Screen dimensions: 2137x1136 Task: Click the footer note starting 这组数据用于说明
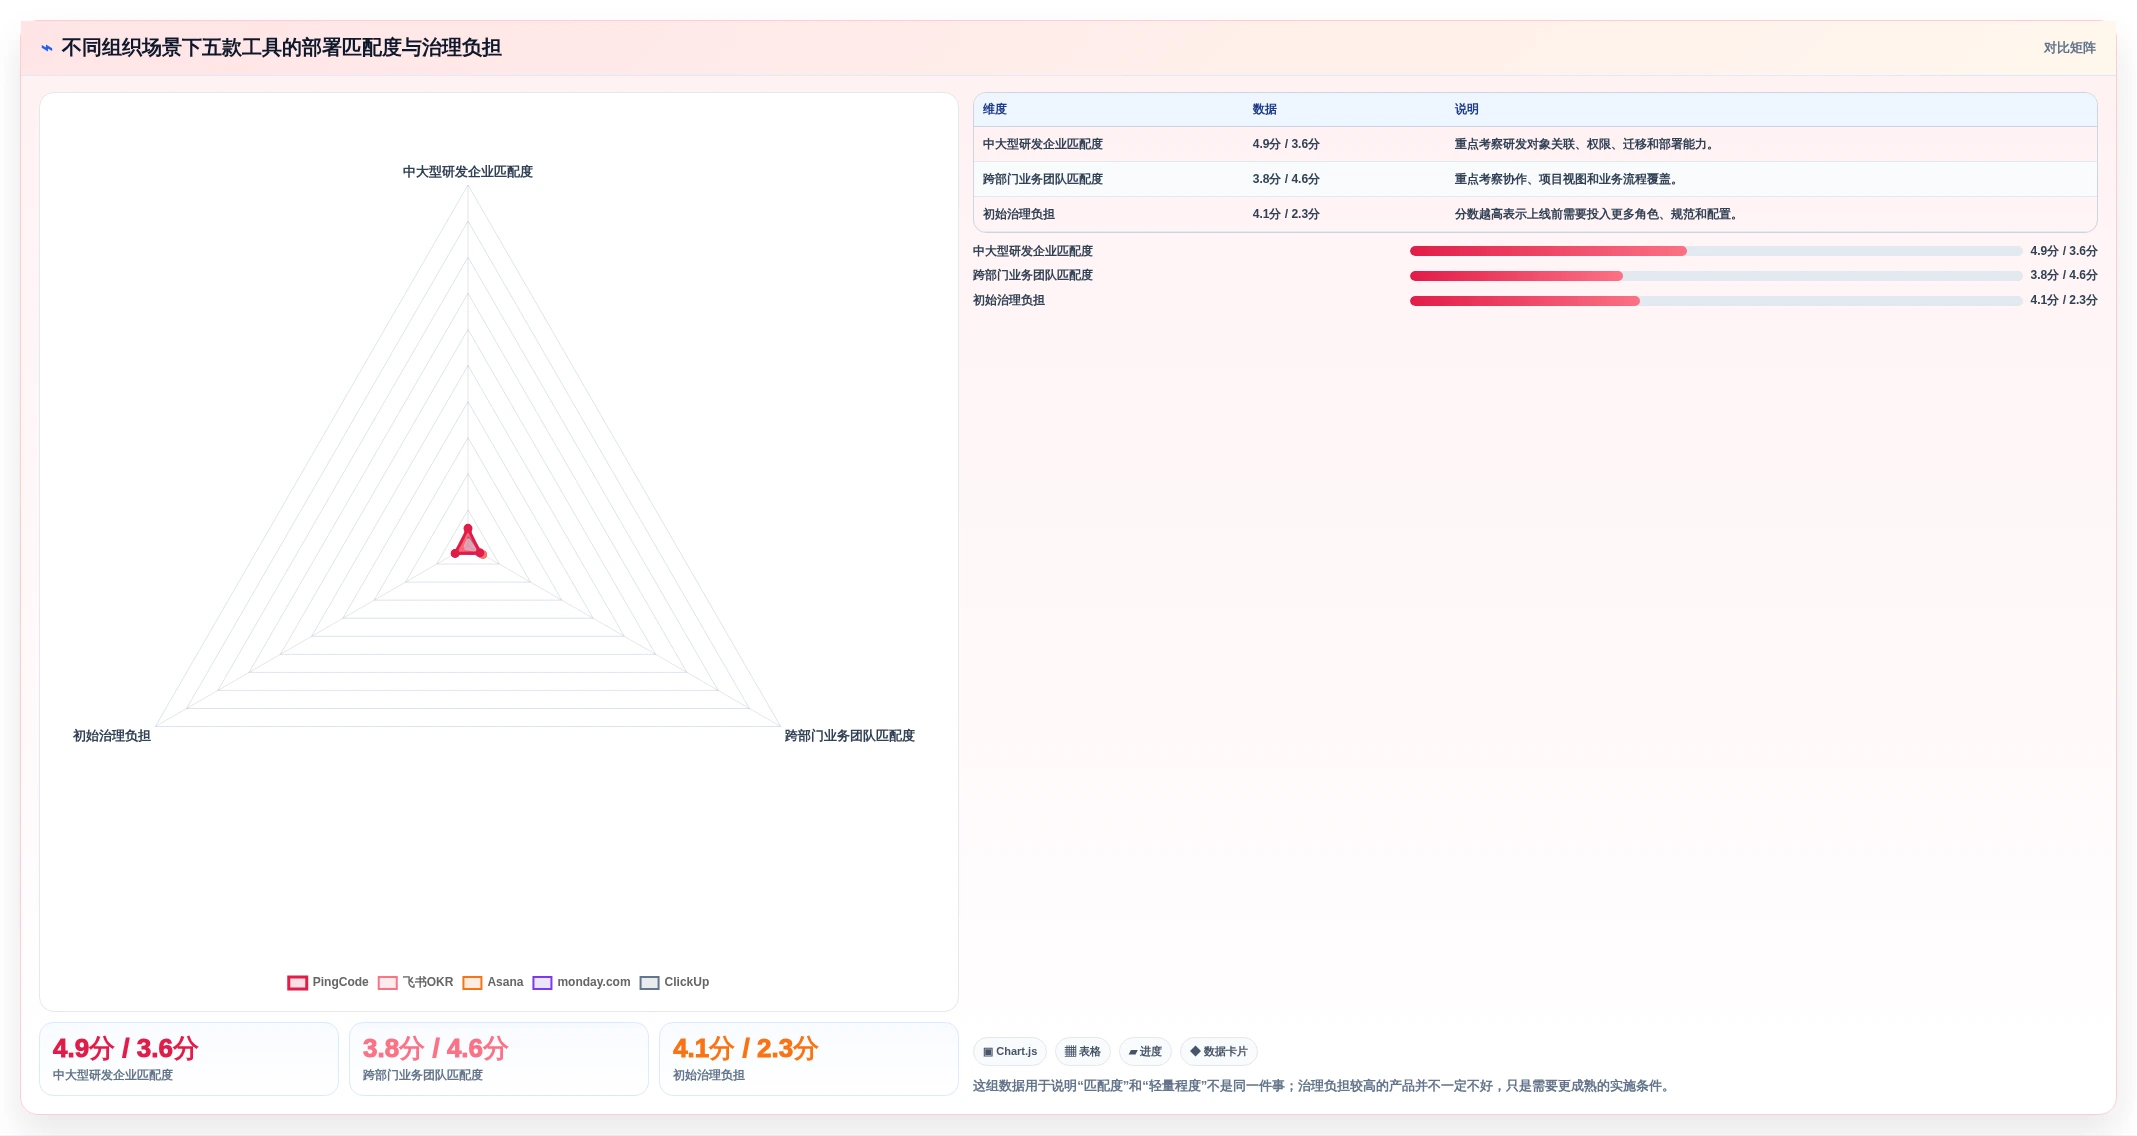click(1323, 1086)
